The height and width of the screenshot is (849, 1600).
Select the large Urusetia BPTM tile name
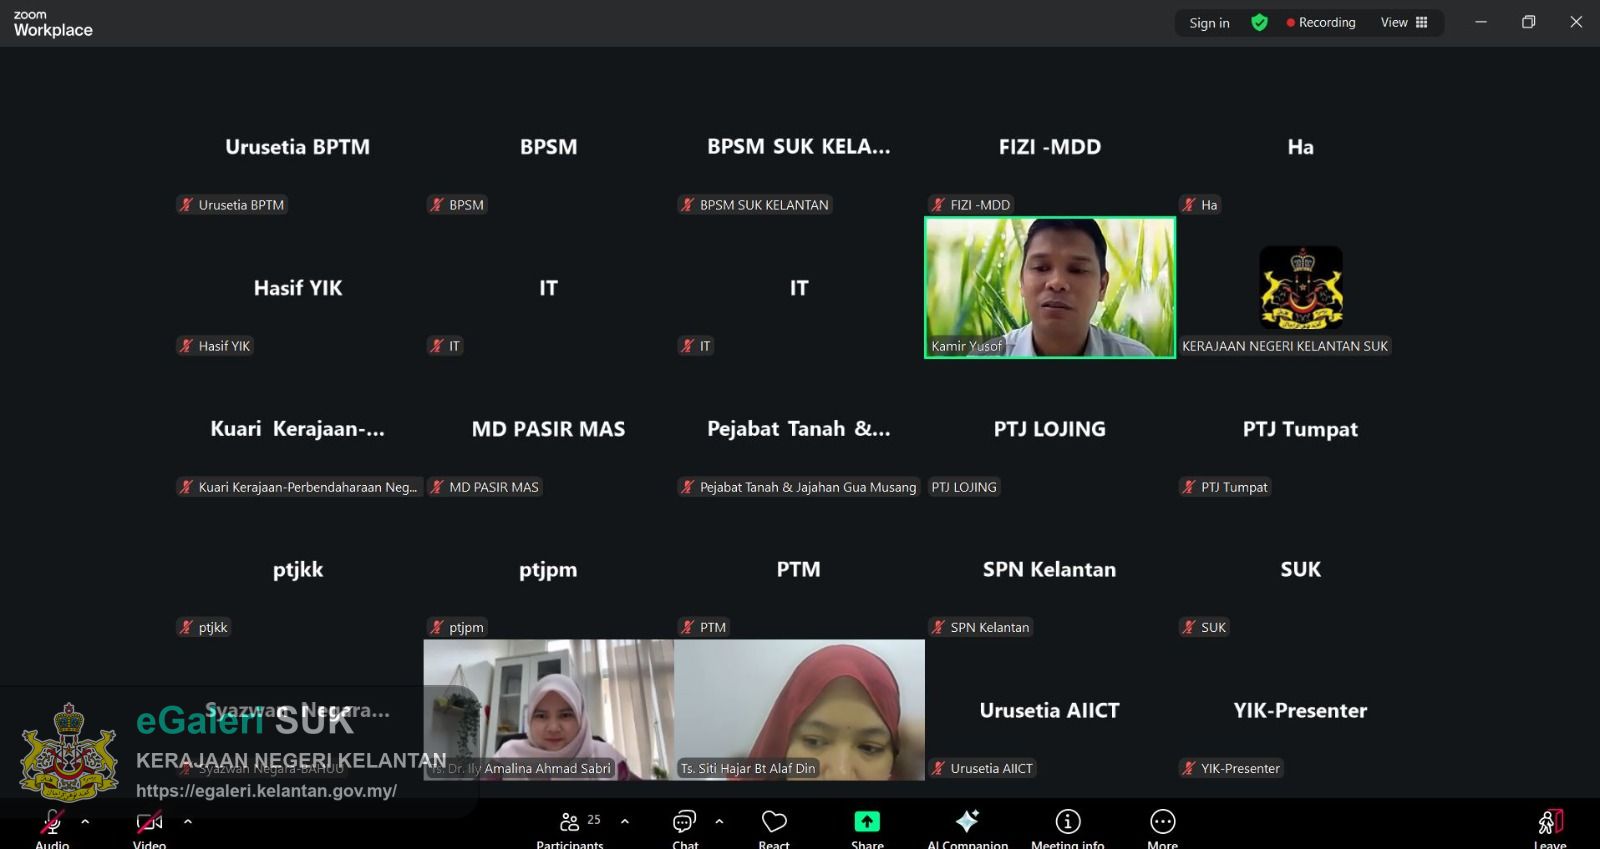(x=298, y=147)
